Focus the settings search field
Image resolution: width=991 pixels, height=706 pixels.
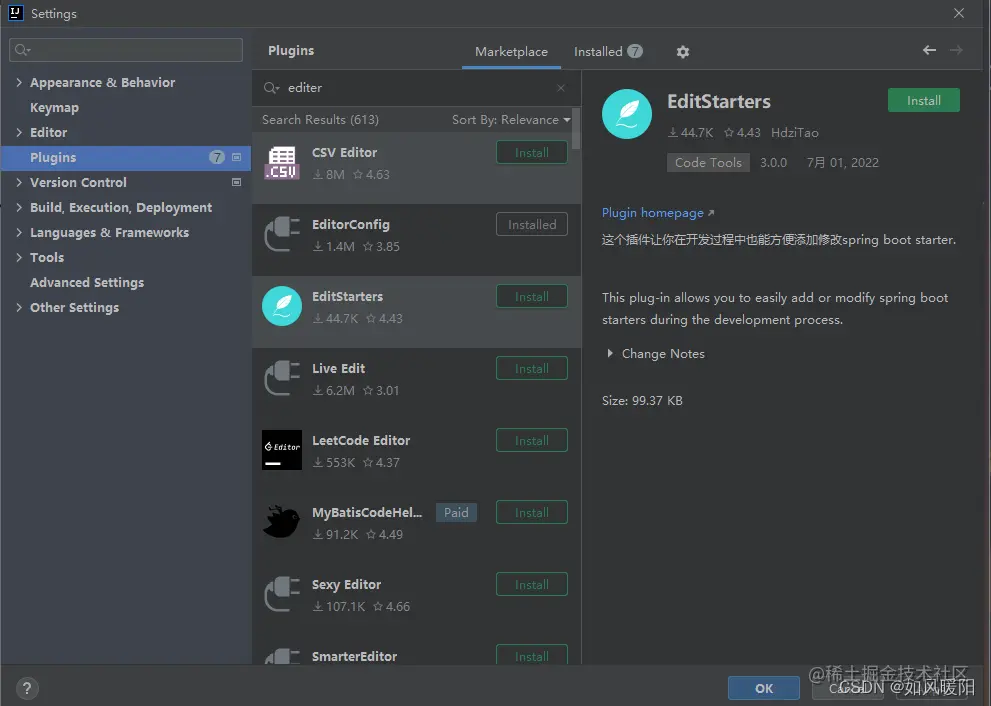tap(126, 50)
